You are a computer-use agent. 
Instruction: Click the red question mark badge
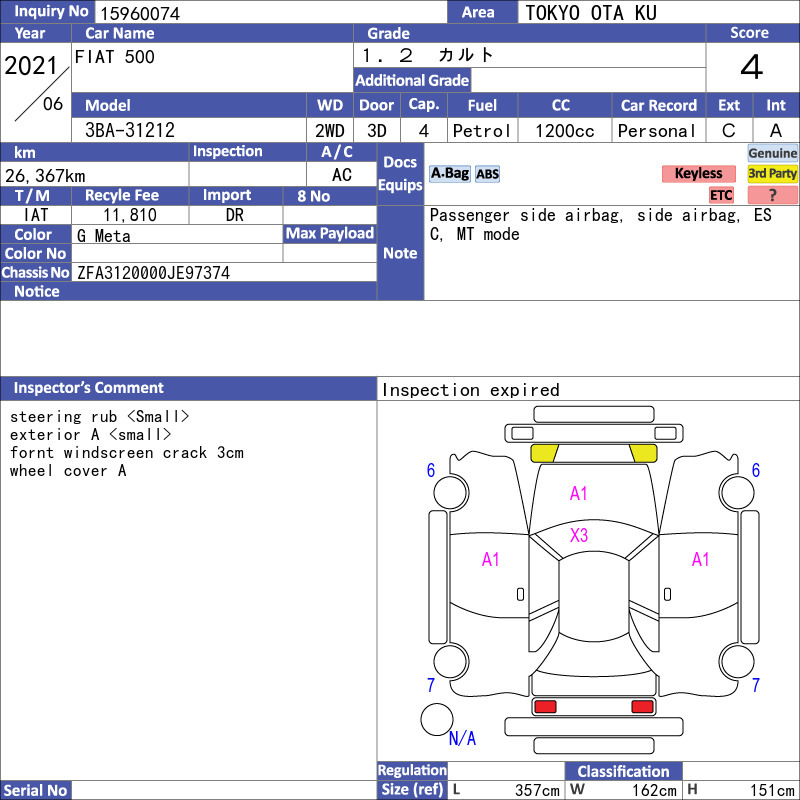[x=772, y=195]
